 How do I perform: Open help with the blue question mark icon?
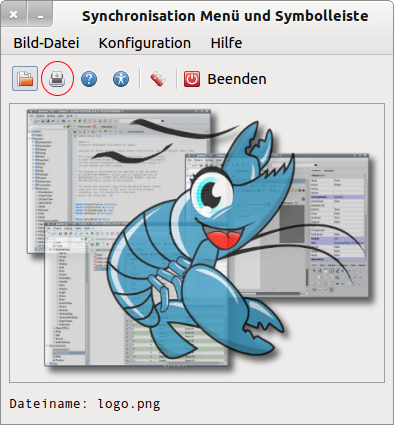coord(89,79)
